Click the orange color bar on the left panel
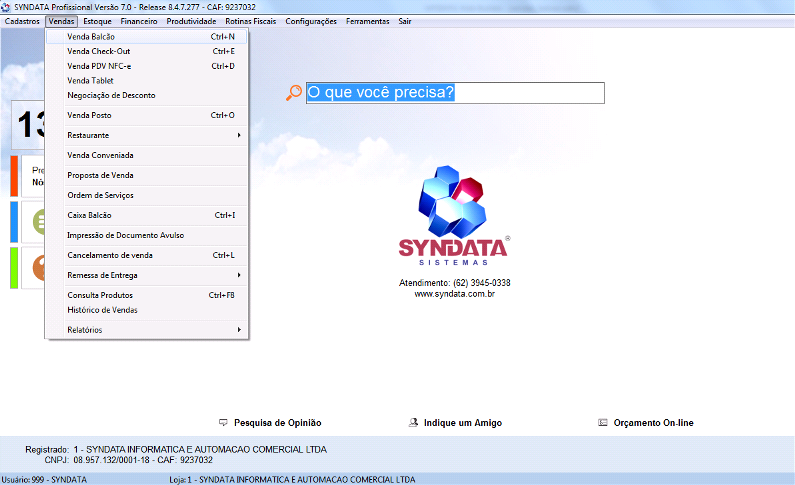795x485 pixels. click(x=14, y=176)
